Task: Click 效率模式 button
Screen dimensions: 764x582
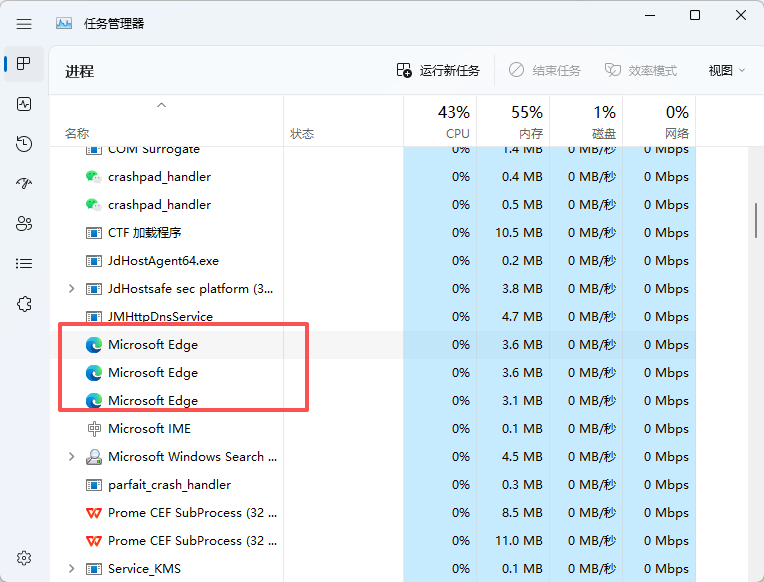Action: [641, 71]
